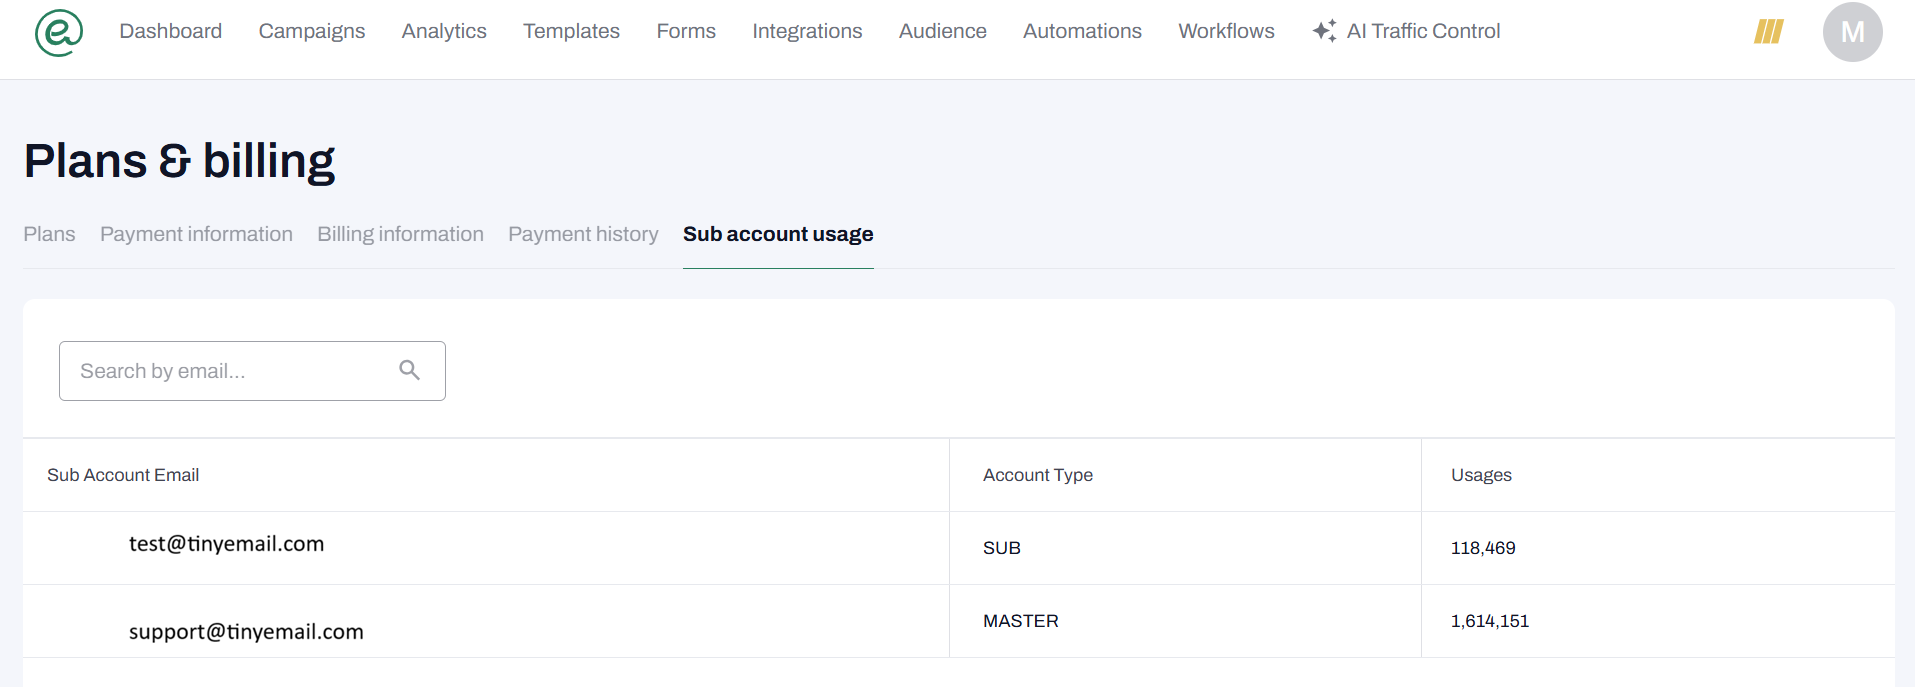Open the Billing information tab
Image resolution: width=1915 pixels, height=687 pixels.
click(x=400, y=234)
